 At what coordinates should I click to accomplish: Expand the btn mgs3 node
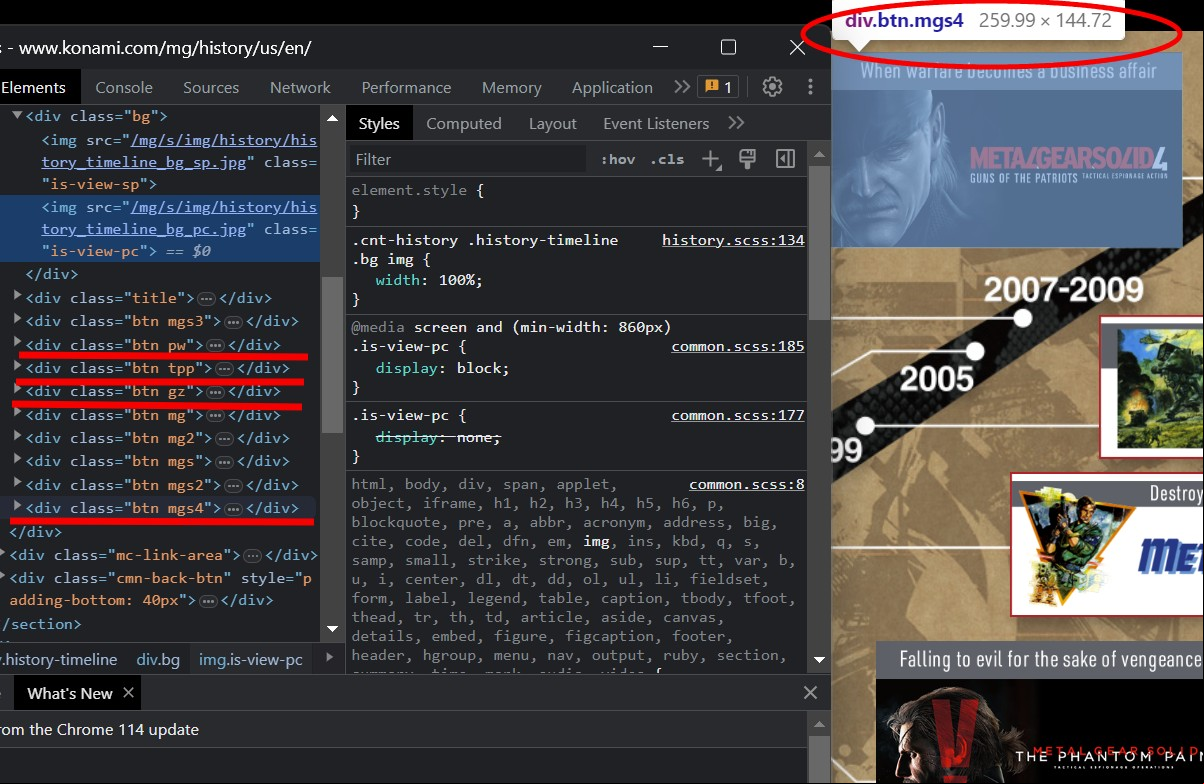pos(17,321)
